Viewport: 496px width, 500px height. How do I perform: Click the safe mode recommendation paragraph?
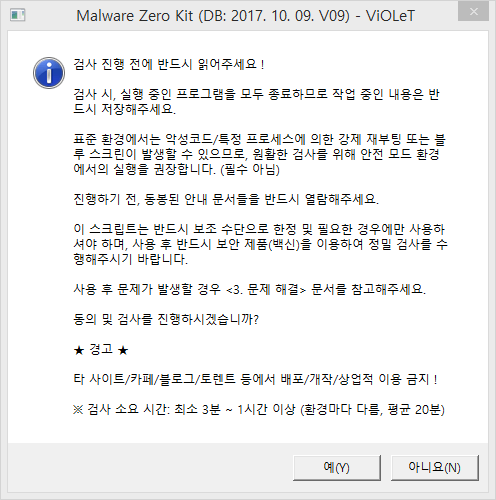(x=259, y=154)
